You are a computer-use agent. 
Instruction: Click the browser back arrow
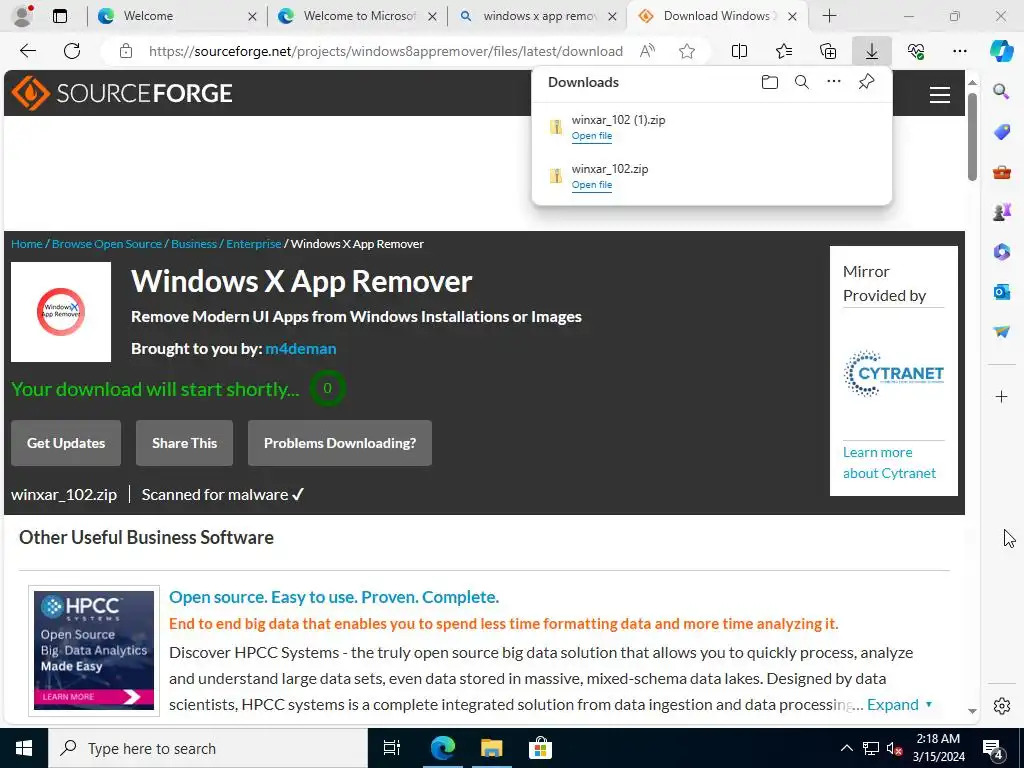[27, 51]
